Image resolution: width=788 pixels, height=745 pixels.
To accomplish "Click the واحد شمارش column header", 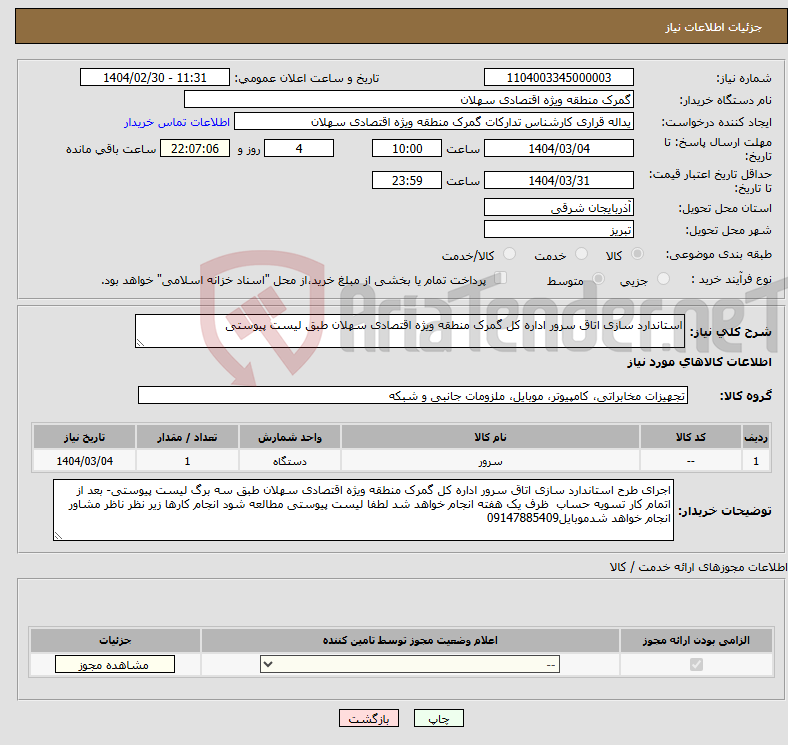I will click(290, 437).
